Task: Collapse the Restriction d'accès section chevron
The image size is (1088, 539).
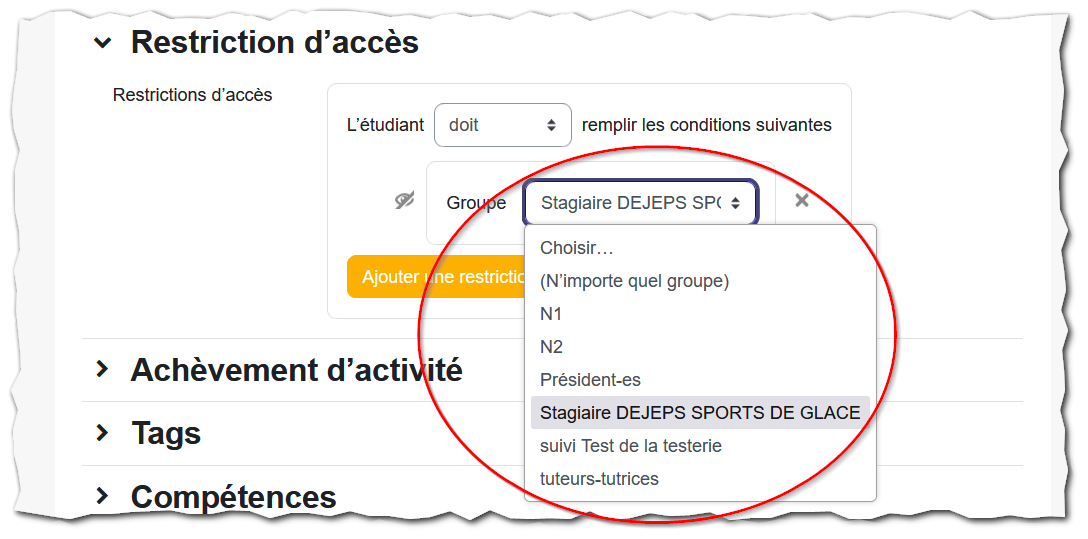Action: pyautogui.click(x=102, y=43)
